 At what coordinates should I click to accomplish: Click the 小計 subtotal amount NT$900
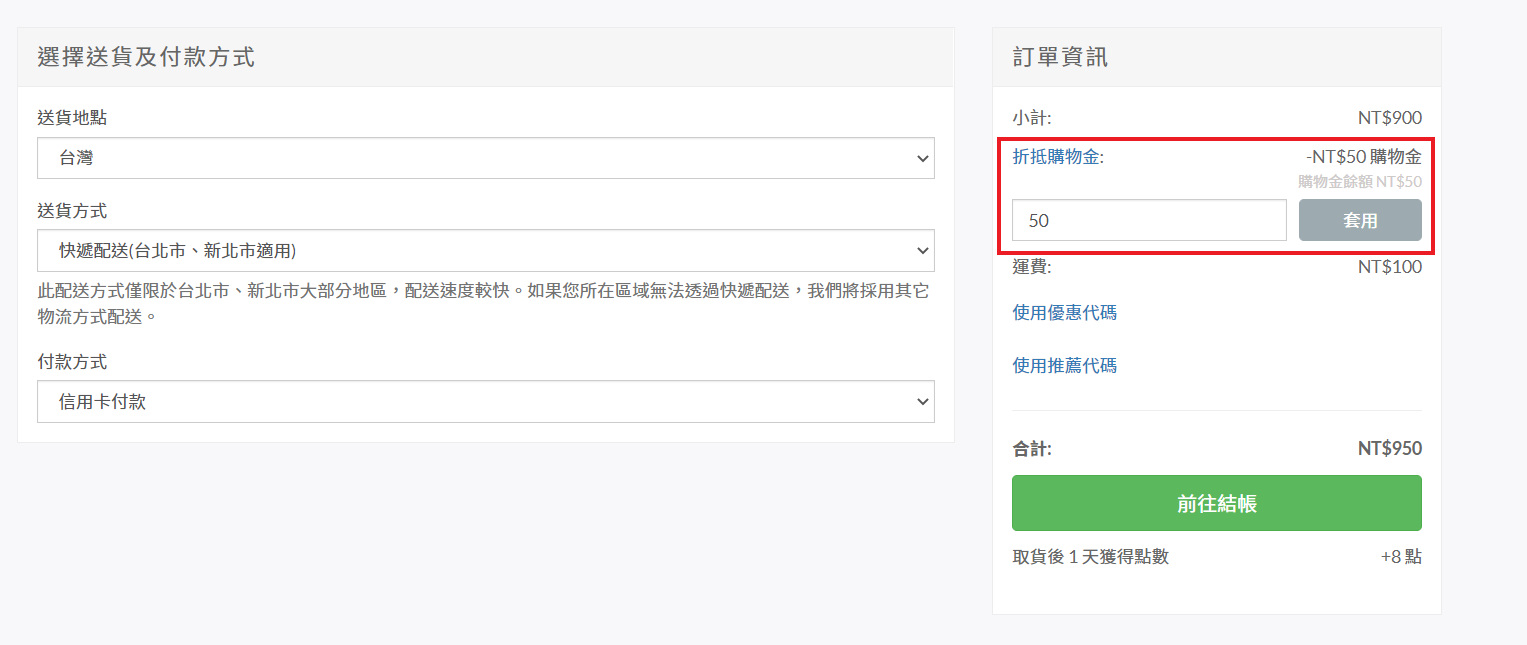(x=1389, y=118)
